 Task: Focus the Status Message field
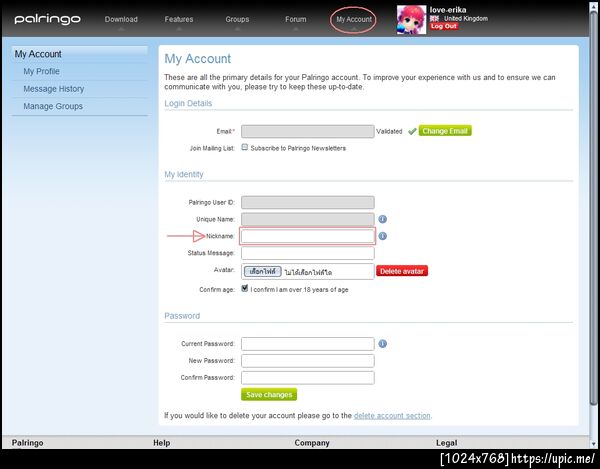308,253
